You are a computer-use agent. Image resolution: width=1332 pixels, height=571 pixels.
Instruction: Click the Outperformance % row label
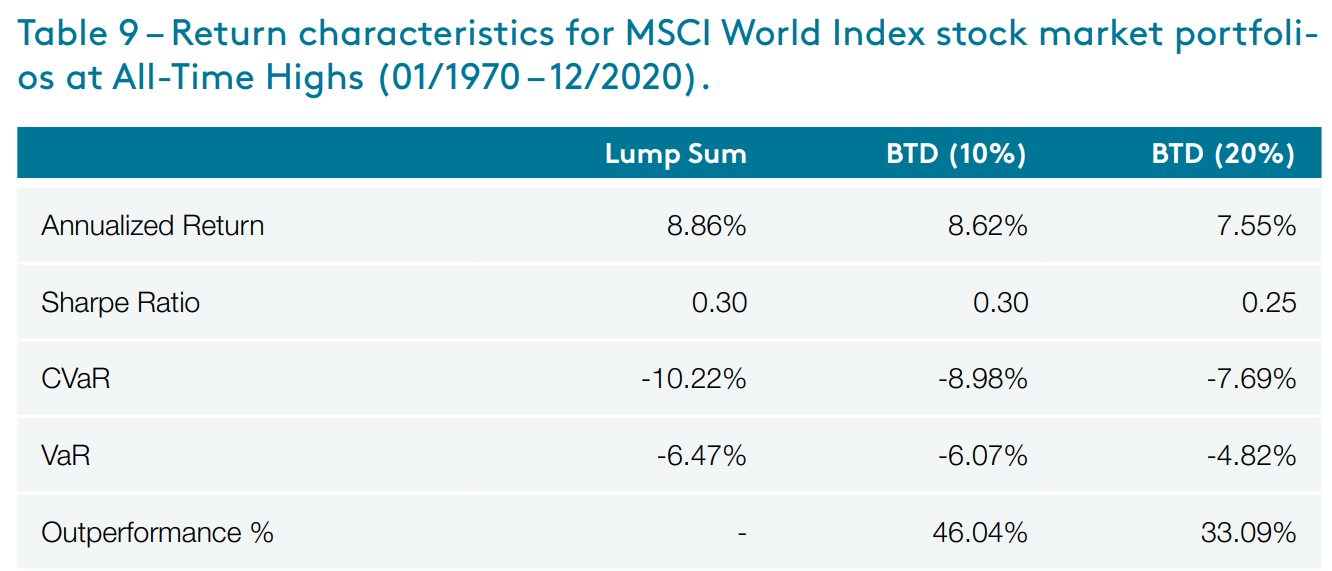click(x=157, y=533)
